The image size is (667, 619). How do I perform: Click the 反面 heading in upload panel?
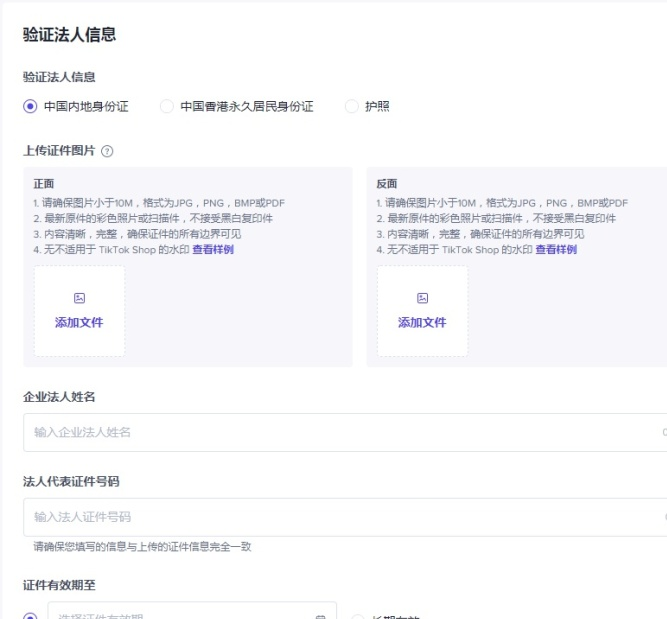click(387, 184)
